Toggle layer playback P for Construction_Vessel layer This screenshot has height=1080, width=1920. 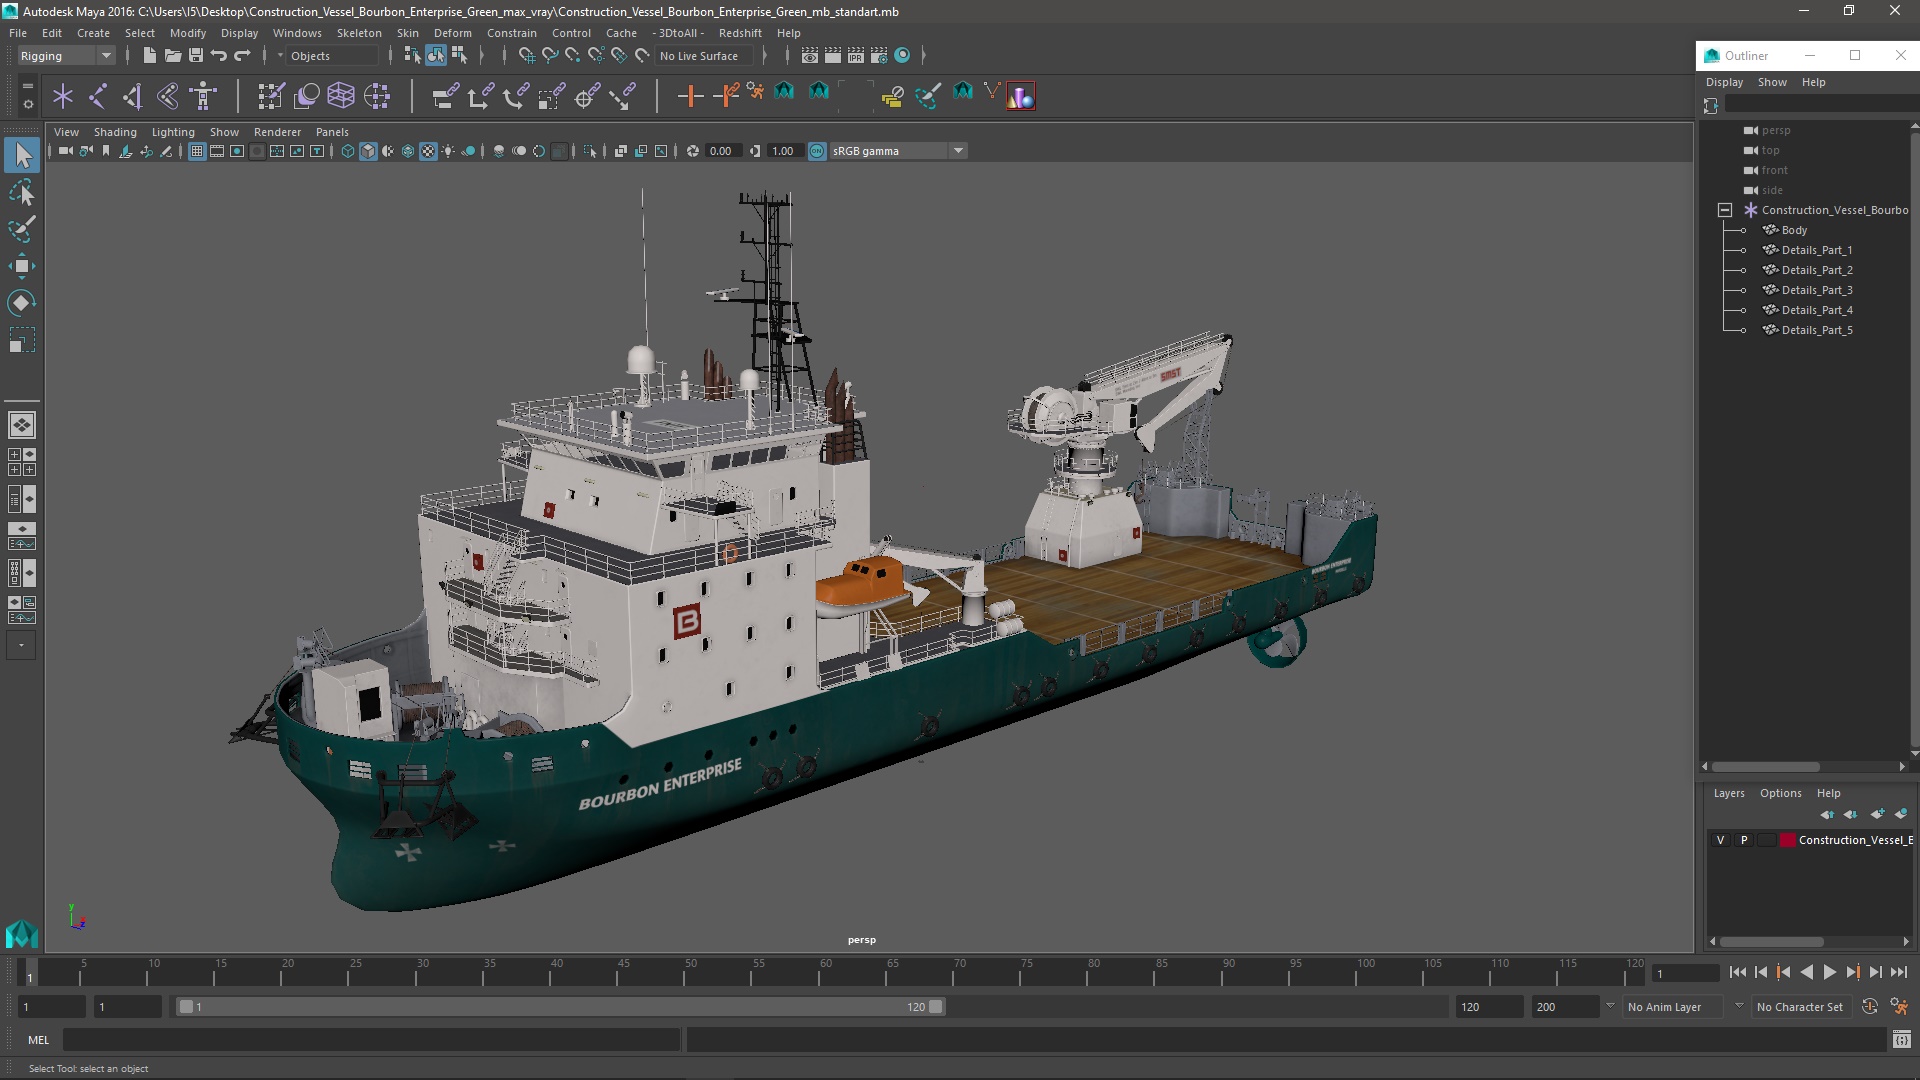(x=1744, y=840)
